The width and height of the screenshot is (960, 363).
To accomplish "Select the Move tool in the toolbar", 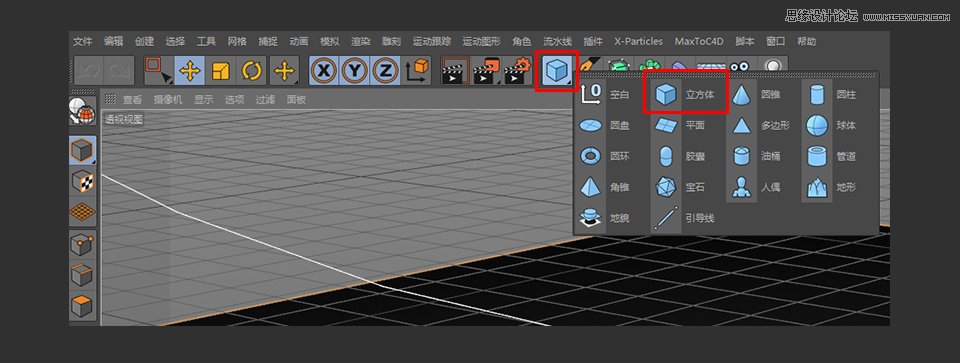I will pos(190,71).
